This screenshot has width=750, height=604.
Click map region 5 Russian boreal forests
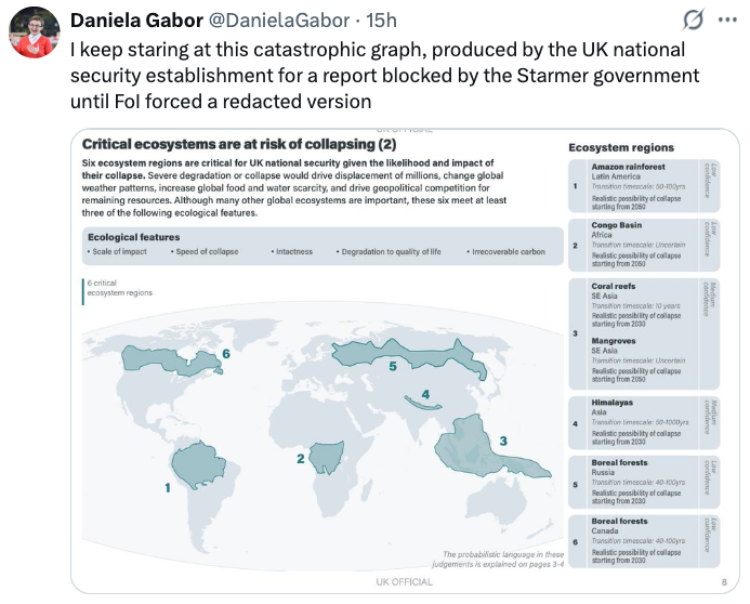point(409,356)
